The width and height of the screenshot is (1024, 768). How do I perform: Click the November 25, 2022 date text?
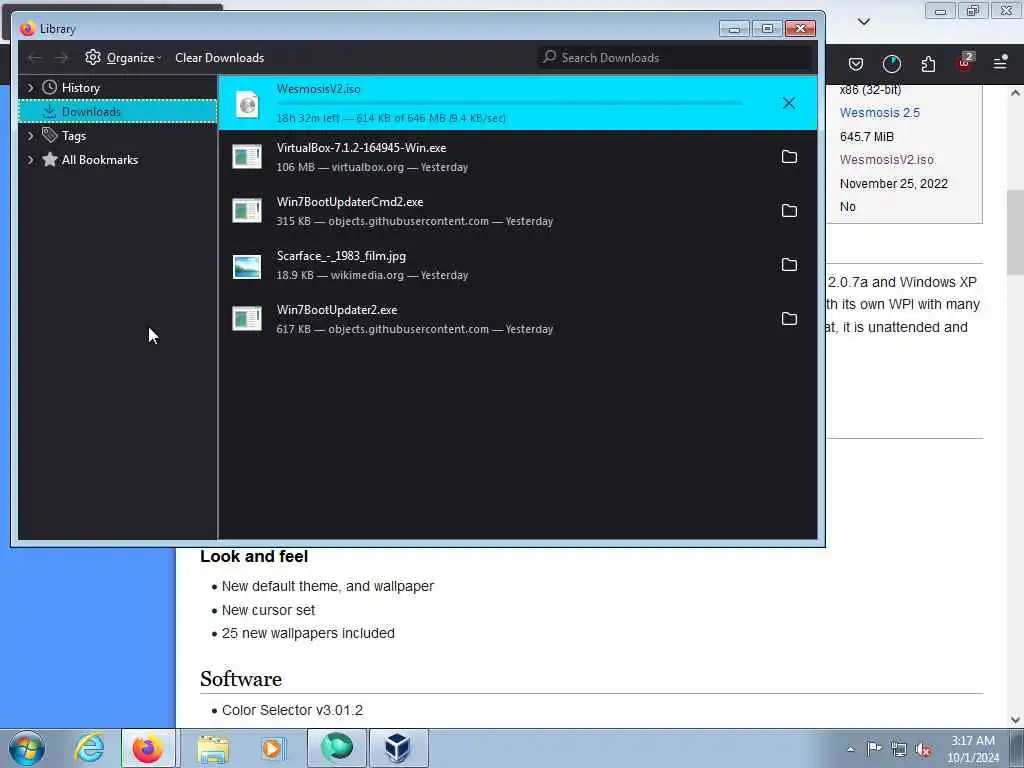893,184
